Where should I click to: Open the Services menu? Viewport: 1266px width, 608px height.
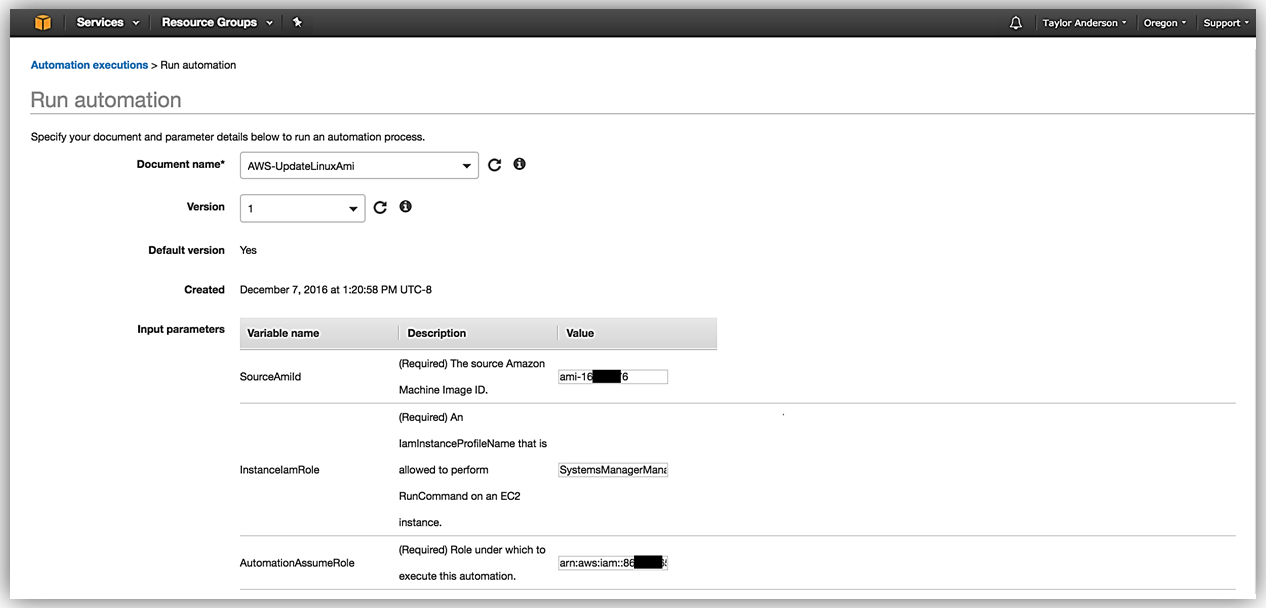107,22
